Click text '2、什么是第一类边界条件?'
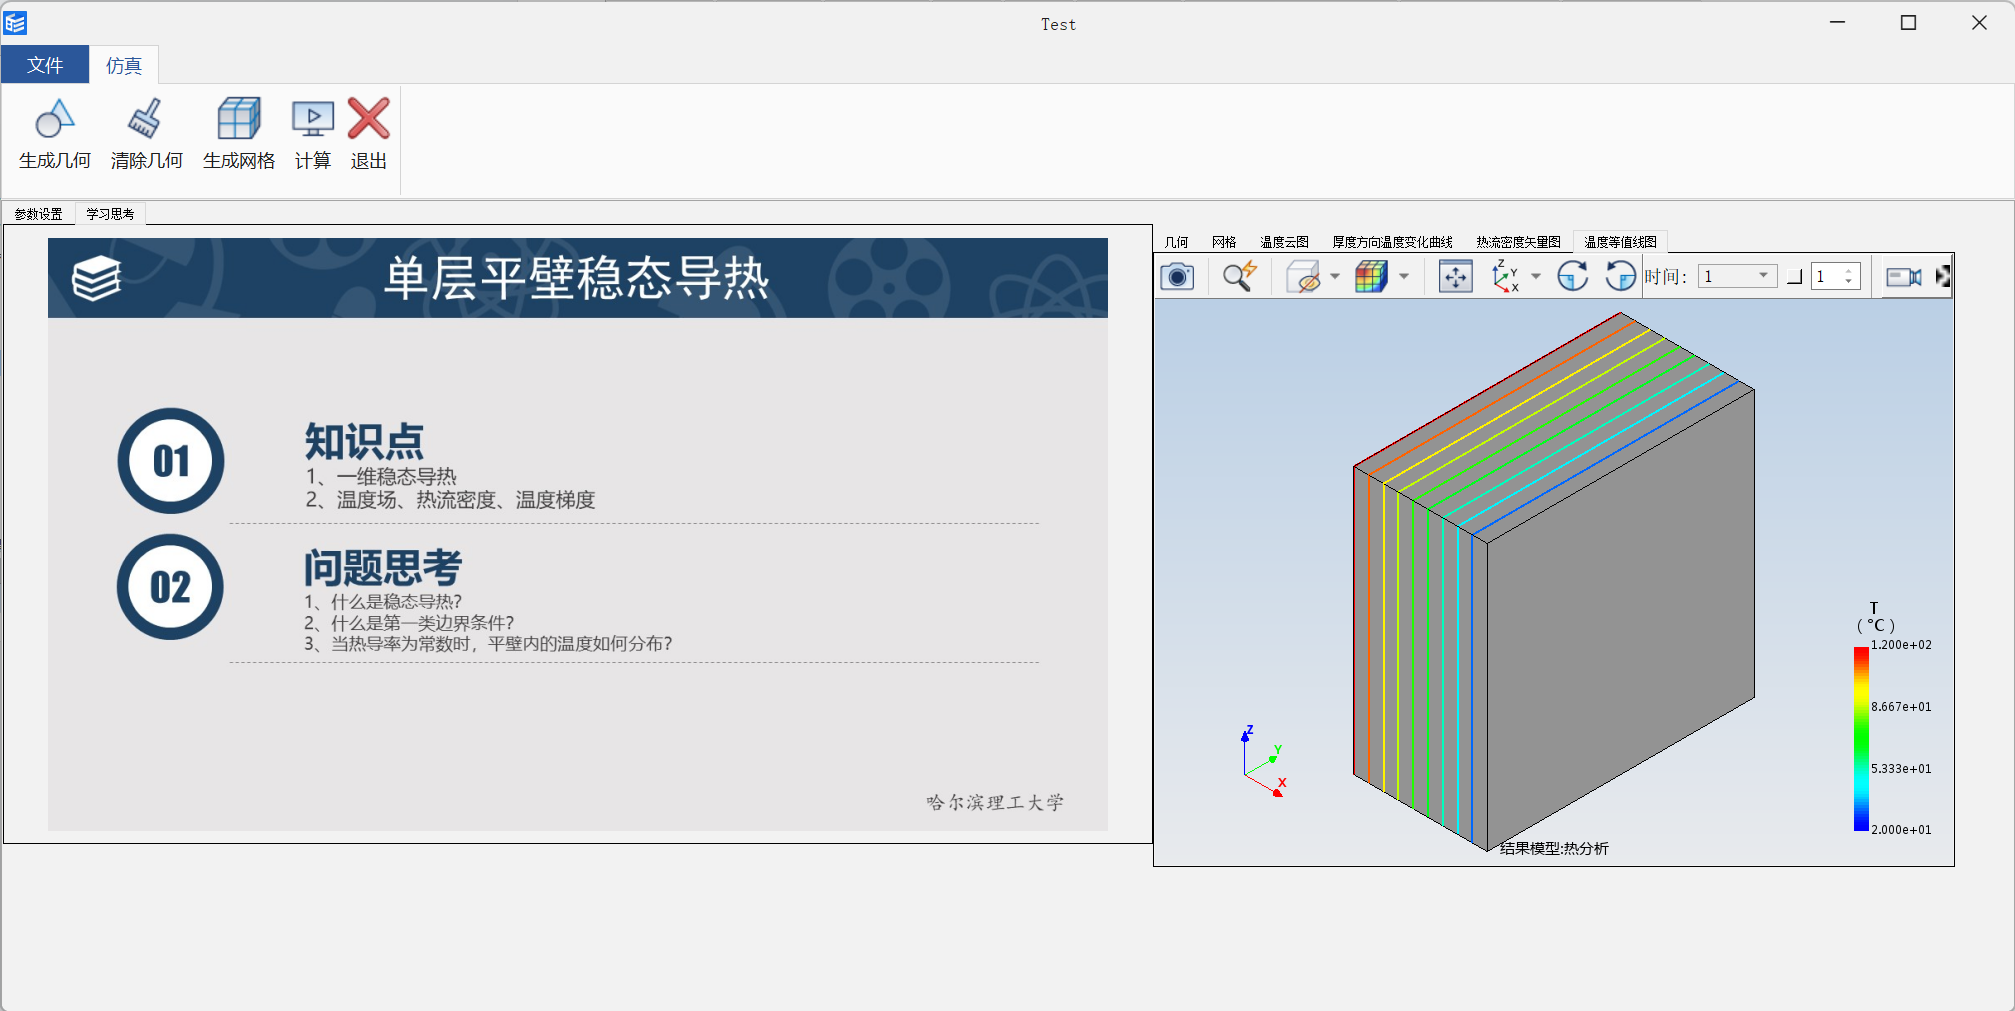This screenshot has width=2015, height=1011. coord(409,622)
